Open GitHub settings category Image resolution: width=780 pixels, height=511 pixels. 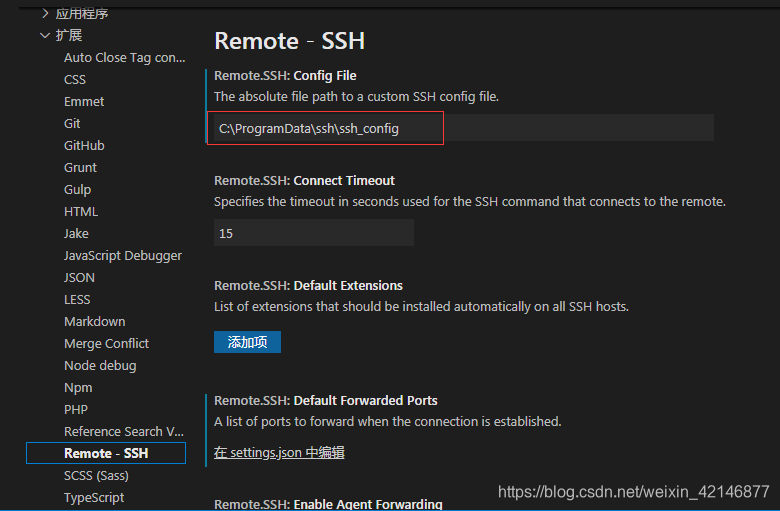click(84, 145)
